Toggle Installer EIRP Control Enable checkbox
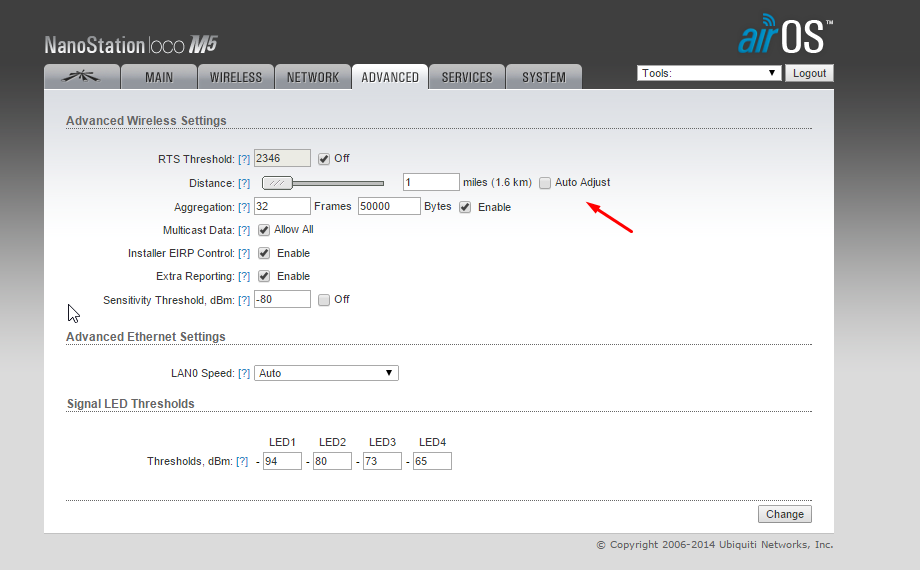920x570 pixels. coord(264,253)
